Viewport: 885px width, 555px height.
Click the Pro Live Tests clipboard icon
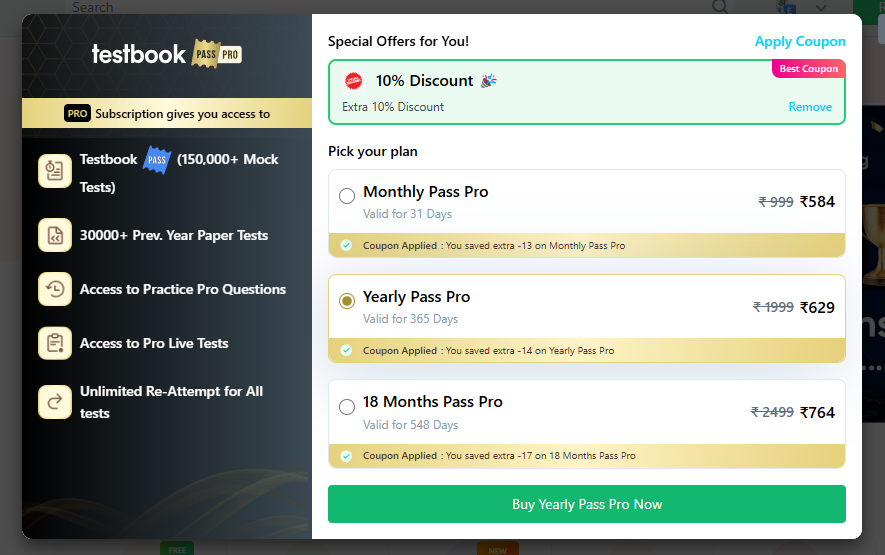click(x=55, y=343)
